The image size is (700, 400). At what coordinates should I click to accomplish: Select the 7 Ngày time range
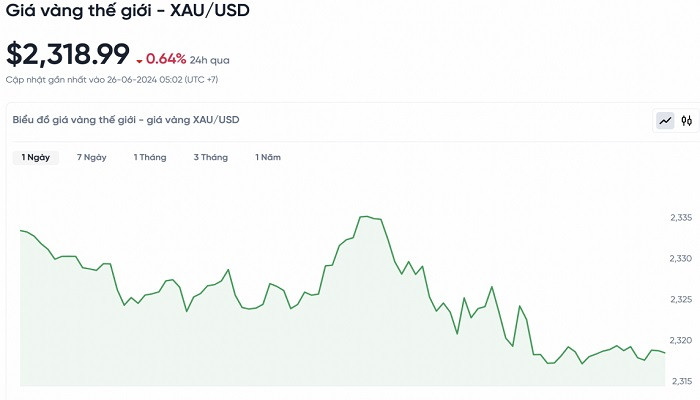[x=92, y=157]
